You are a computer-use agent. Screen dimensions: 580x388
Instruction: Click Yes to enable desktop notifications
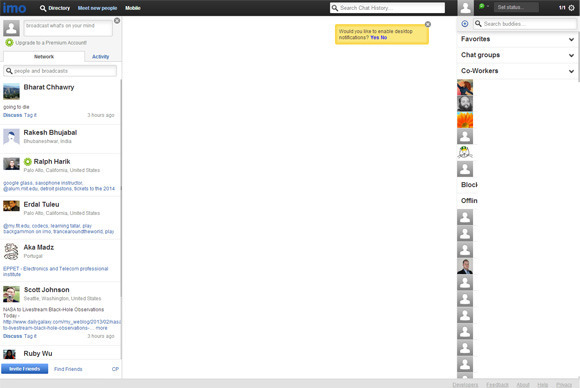coord(374,37)
